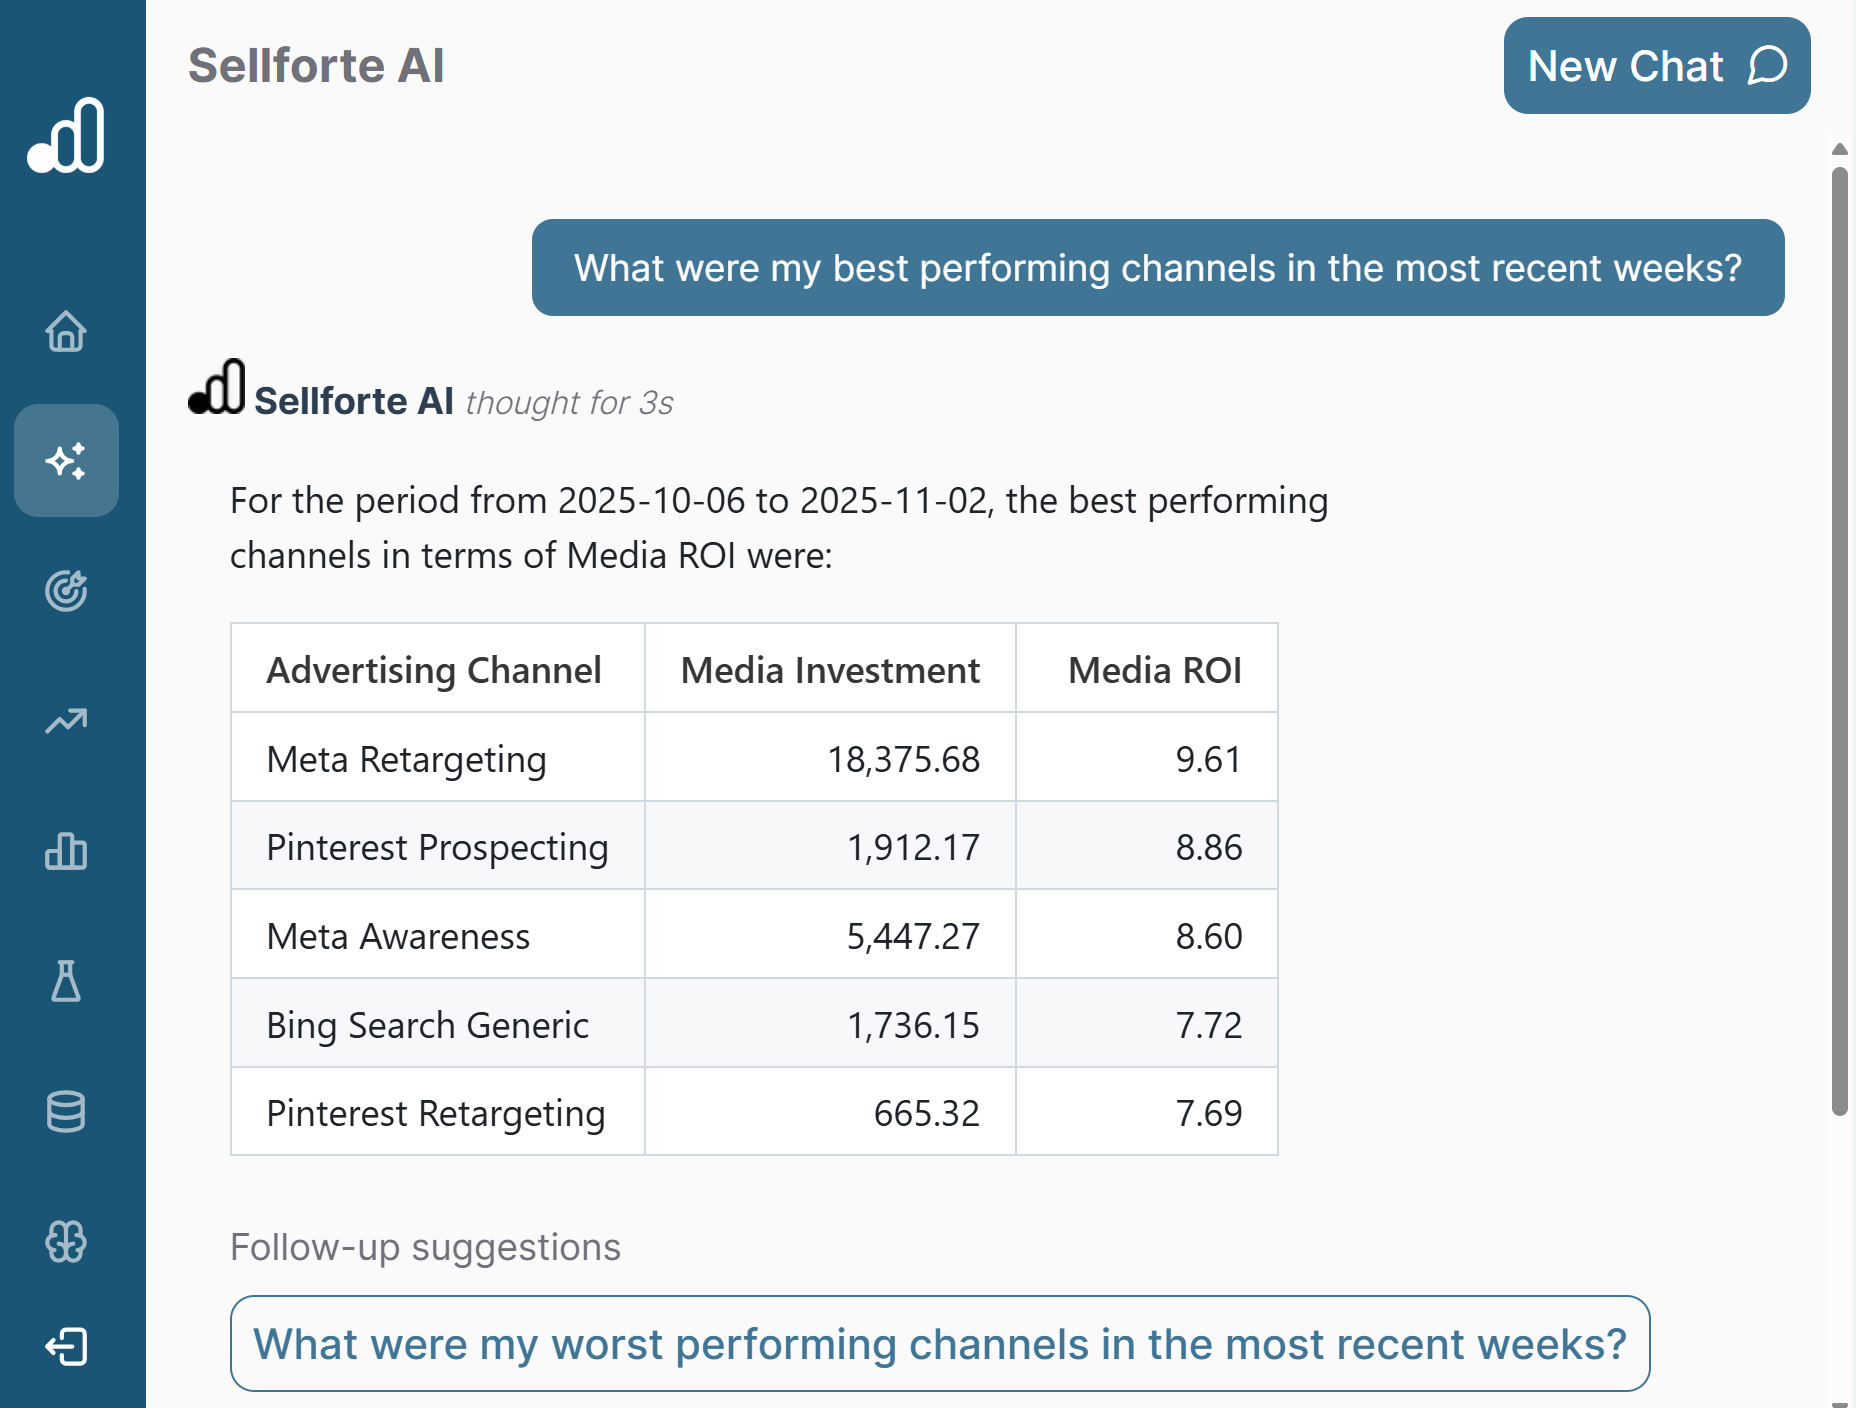This screenshot has width=1856, height=1408.
Task: Open the dartboard targeting icon
Action: pyautogui.click(x=66, y=591)
